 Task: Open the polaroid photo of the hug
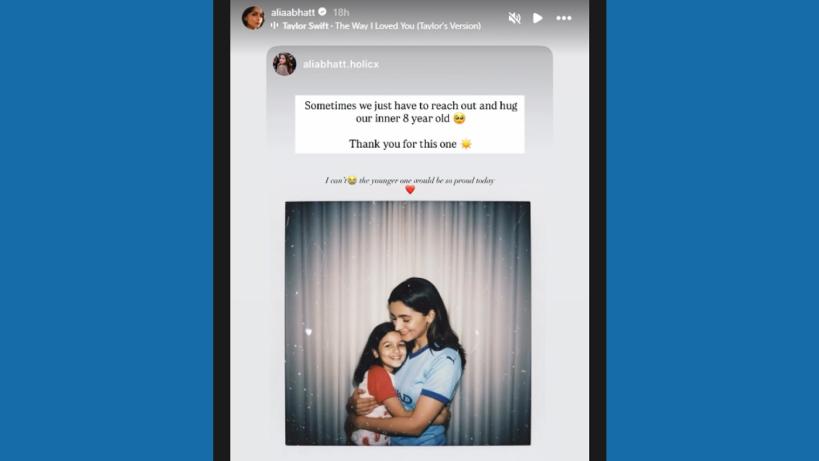[408, 323]
